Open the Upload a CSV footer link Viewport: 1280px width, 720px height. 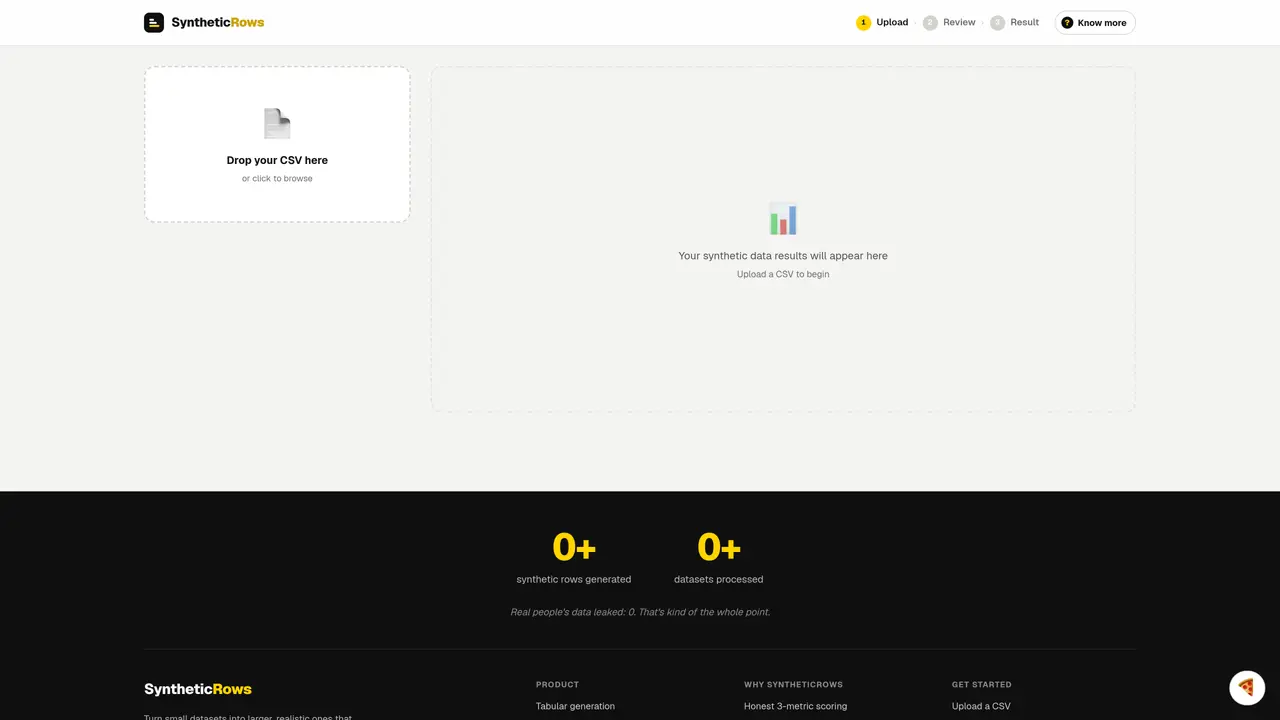[x=981, y=706]
